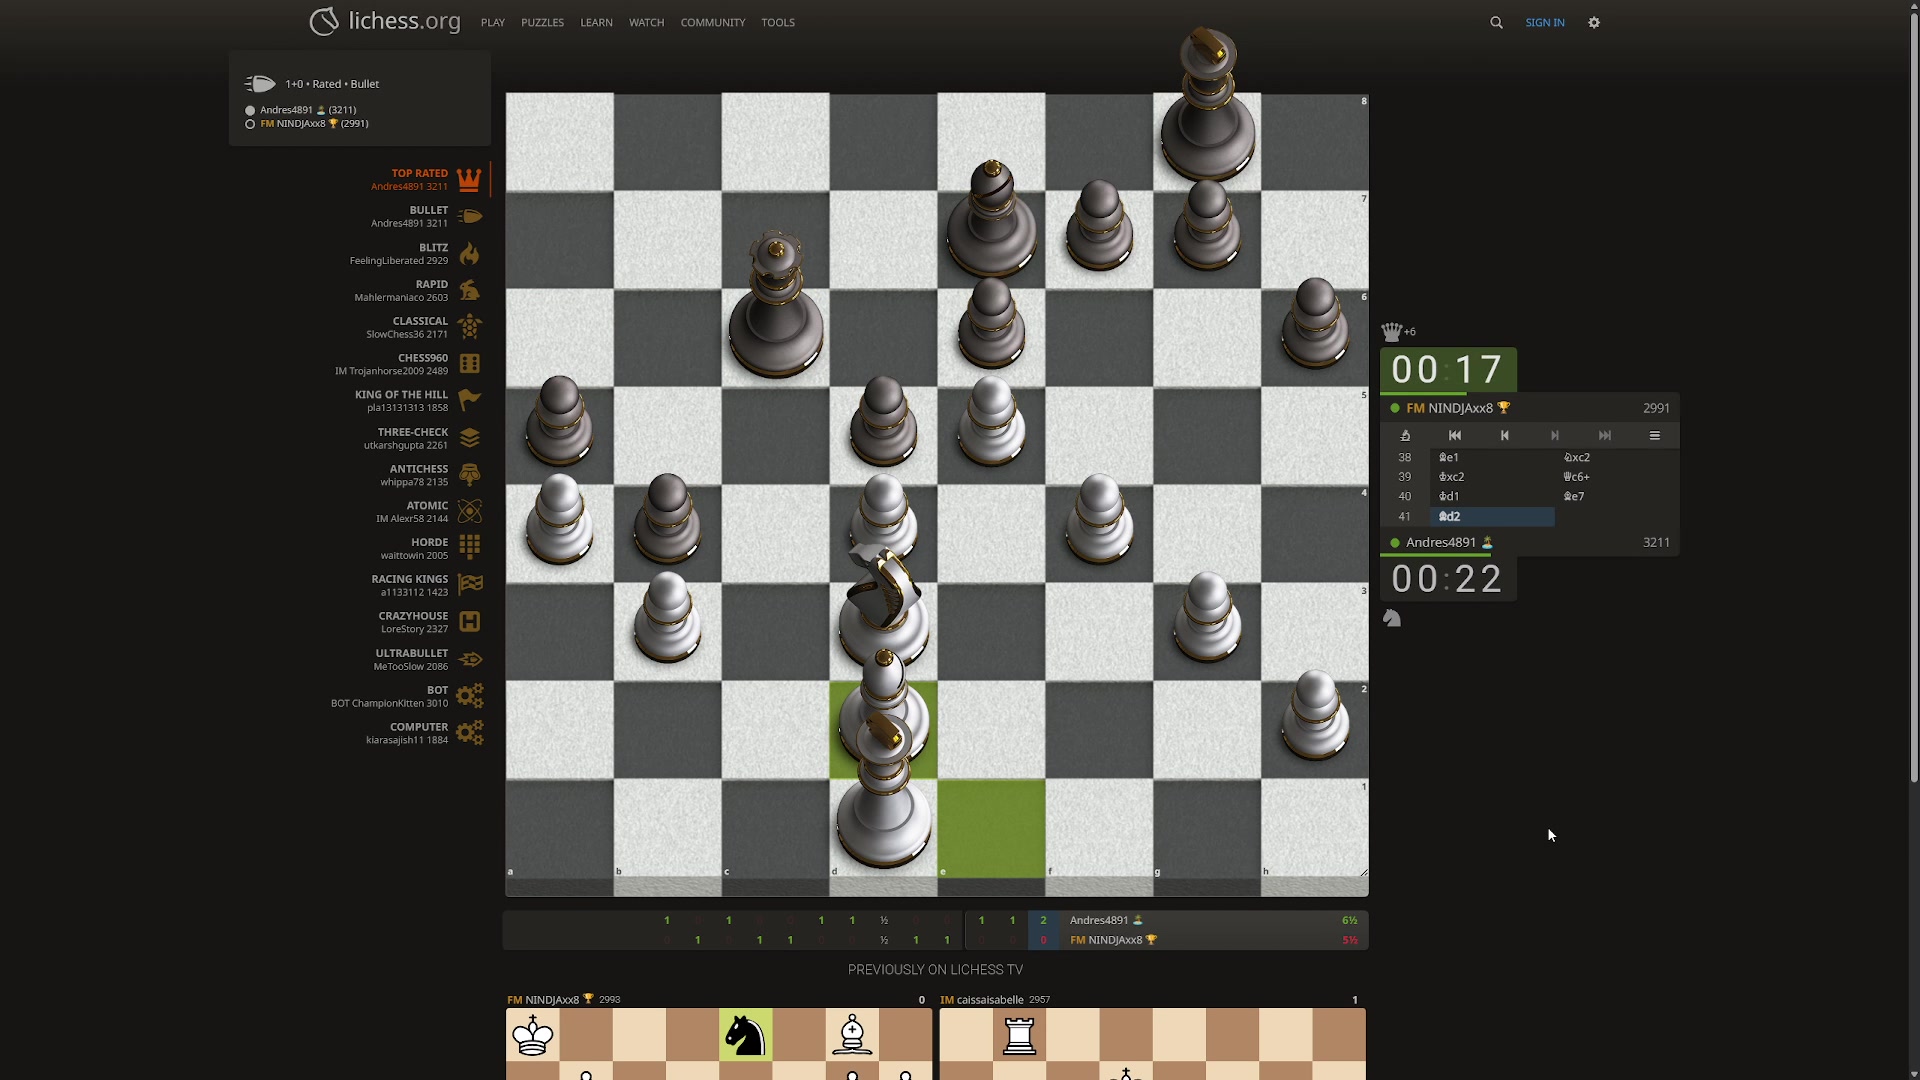1920x1080 pixels.
Task: Open the game hamburger menu
Action: pos(1655,436)
